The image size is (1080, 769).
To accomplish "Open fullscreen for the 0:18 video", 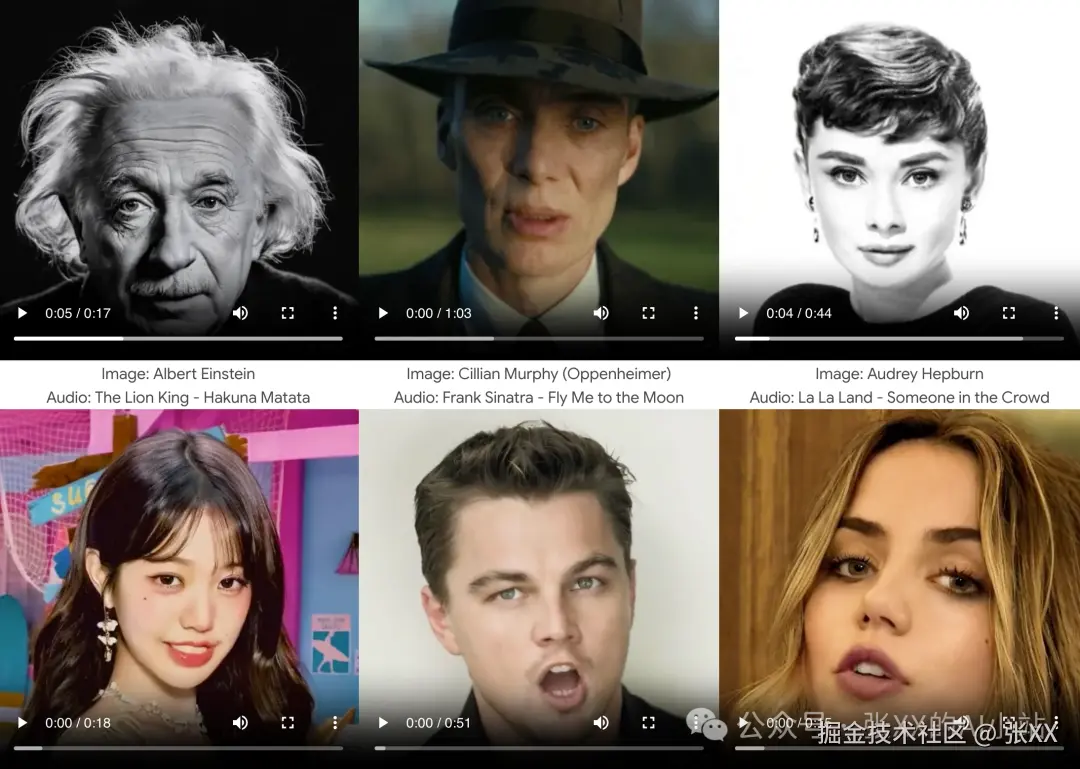I will point(288,722).
